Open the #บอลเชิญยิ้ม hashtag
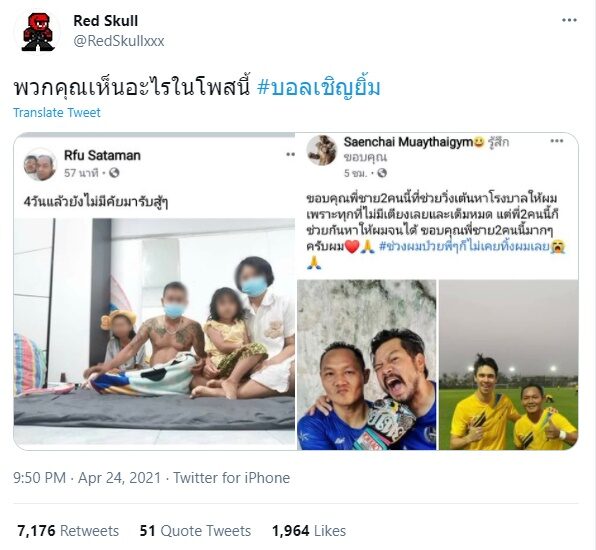596x550 pixels. click(x=319, y=88)
